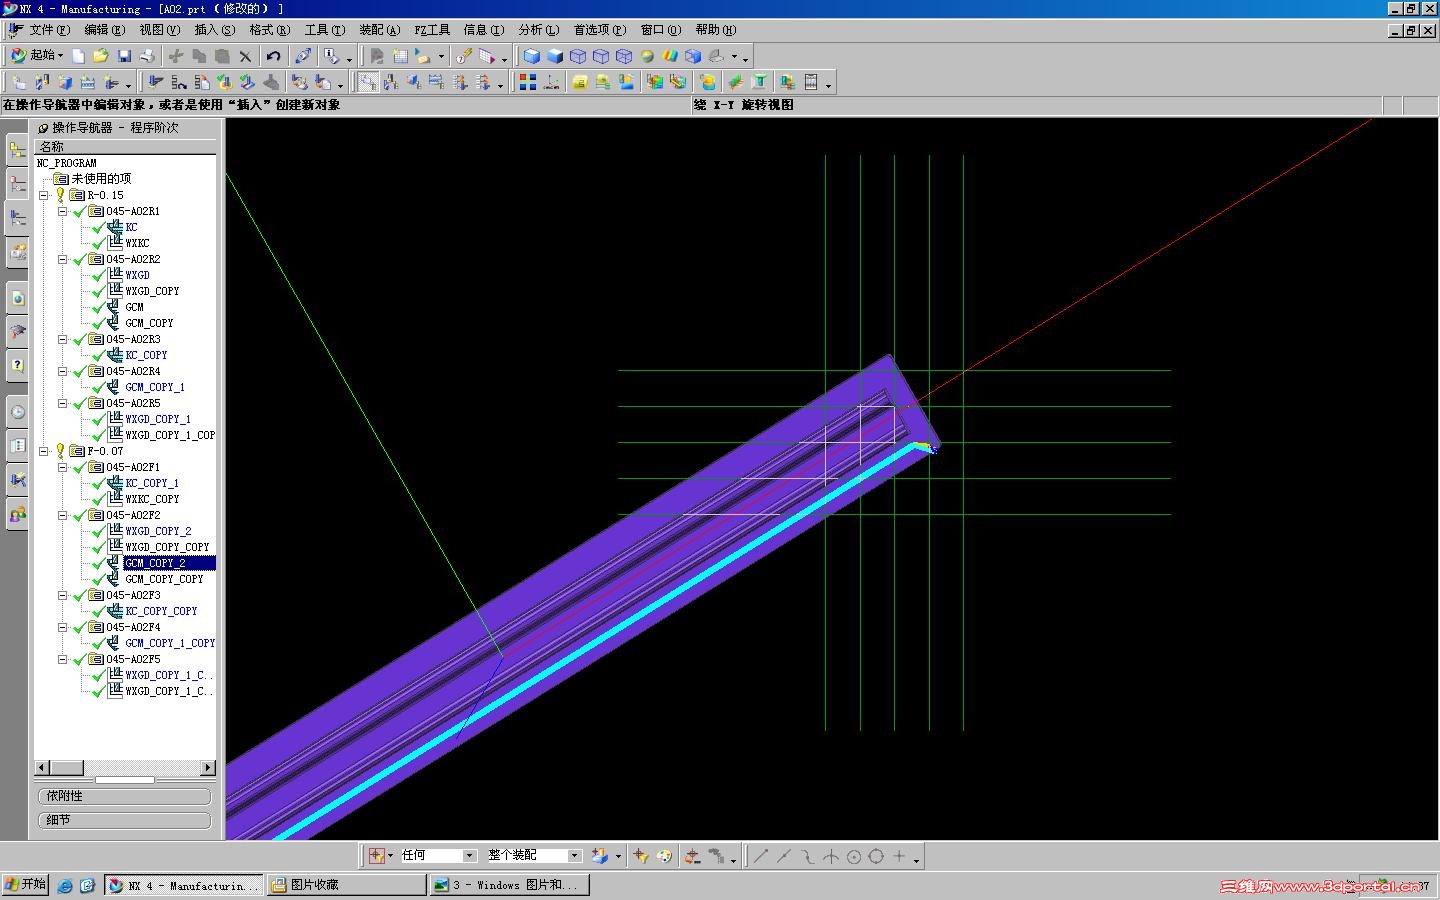The height and width of the screenshot is (900, 1440).
Task: Click the Program Order View icon
Action: coord(368,82)
